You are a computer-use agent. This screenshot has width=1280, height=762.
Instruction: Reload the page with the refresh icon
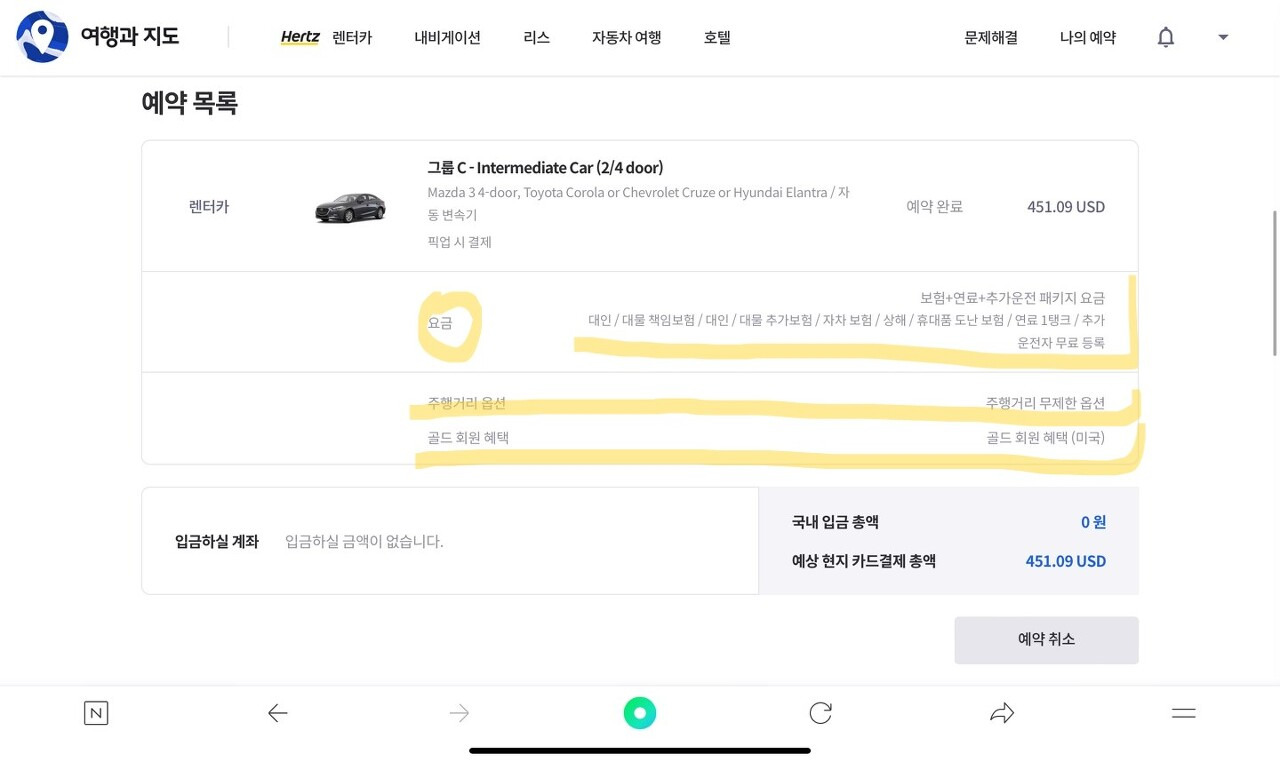pos(820,713)
